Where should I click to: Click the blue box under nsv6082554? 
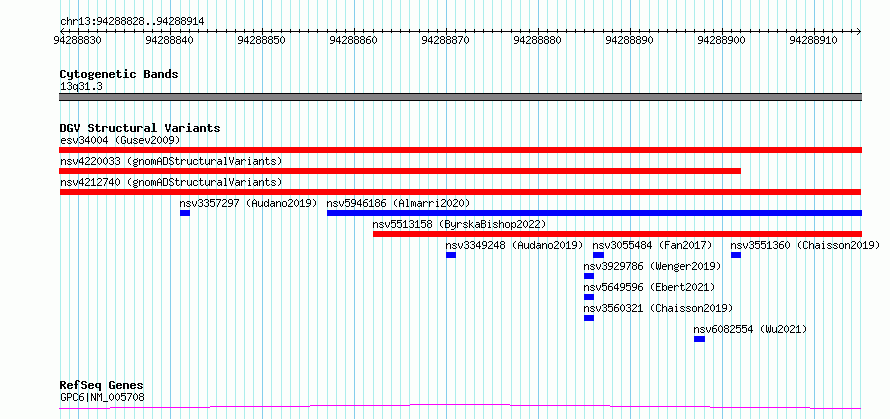(699, 339)
